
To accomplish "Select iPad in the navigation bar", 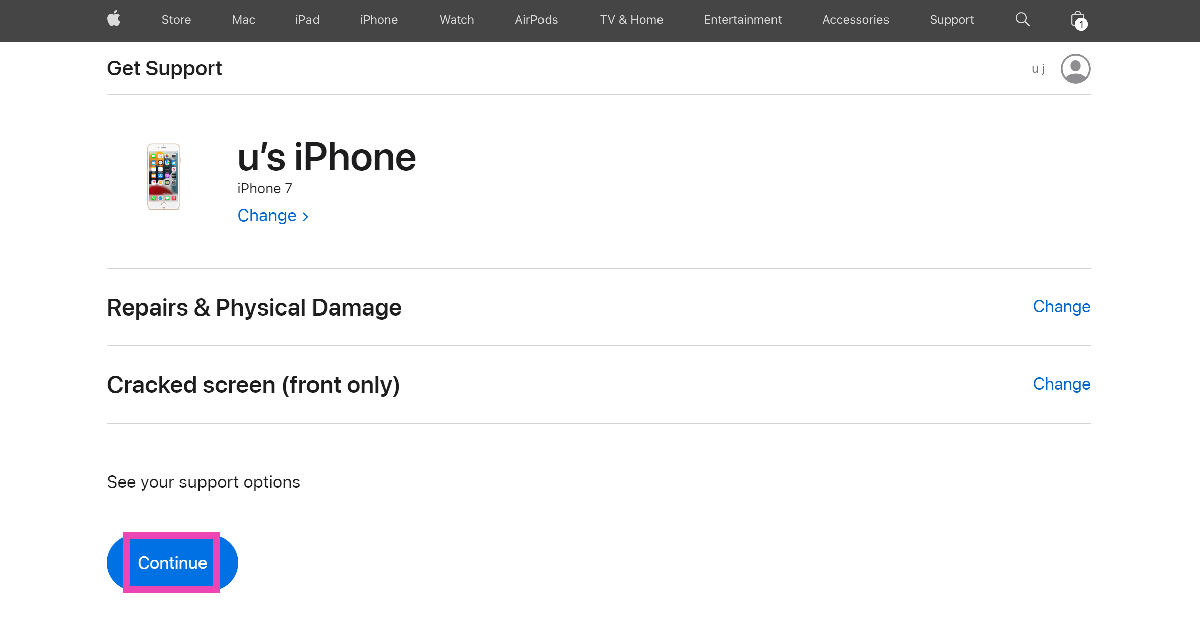I will coord(307,20).
